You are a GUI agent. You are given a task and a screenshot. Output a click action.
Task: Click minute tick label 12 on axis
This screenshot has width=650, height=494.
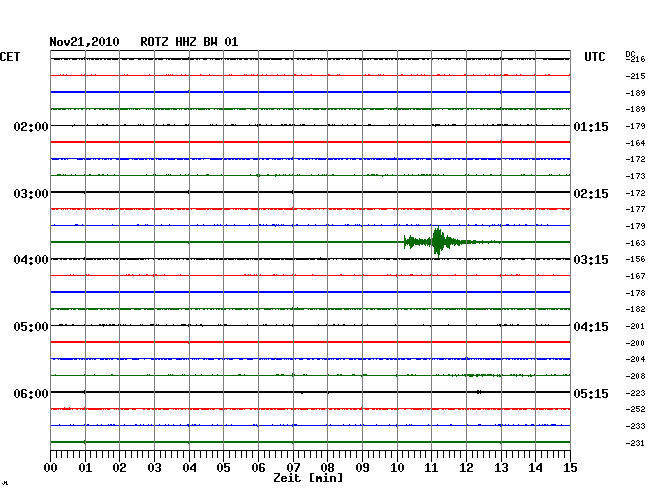(x=466, y=468)
